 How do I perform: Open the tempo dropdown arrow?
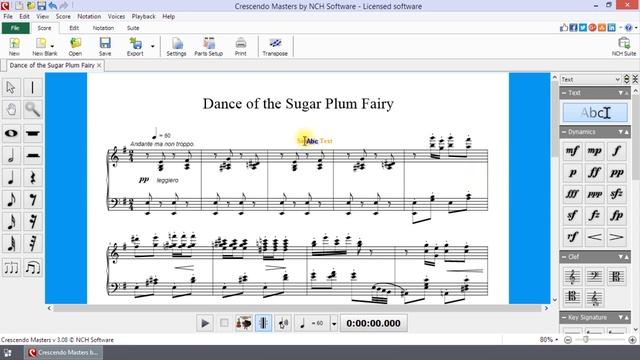click(334, 324)
